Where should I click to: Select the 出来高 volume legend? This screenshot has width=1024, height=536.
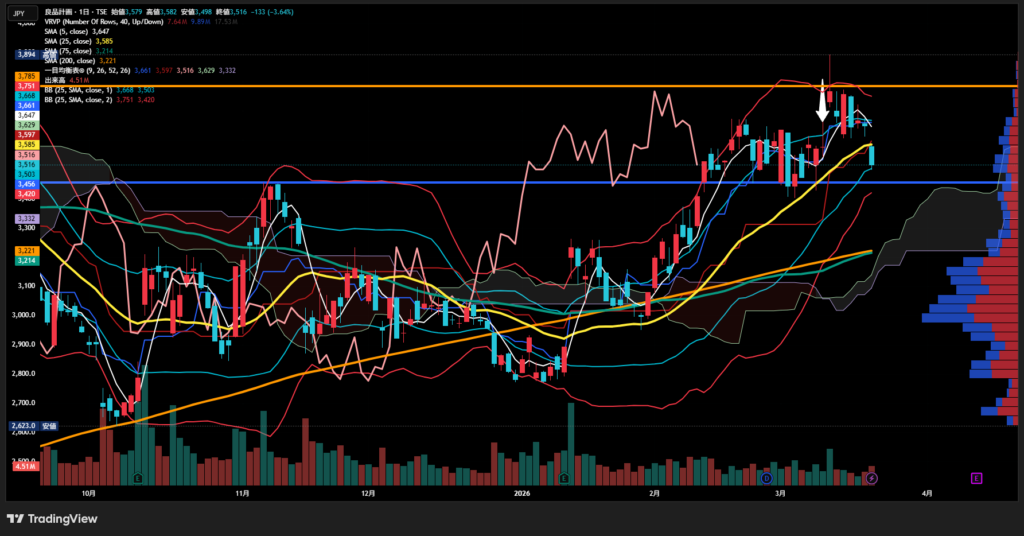(56, 80)
